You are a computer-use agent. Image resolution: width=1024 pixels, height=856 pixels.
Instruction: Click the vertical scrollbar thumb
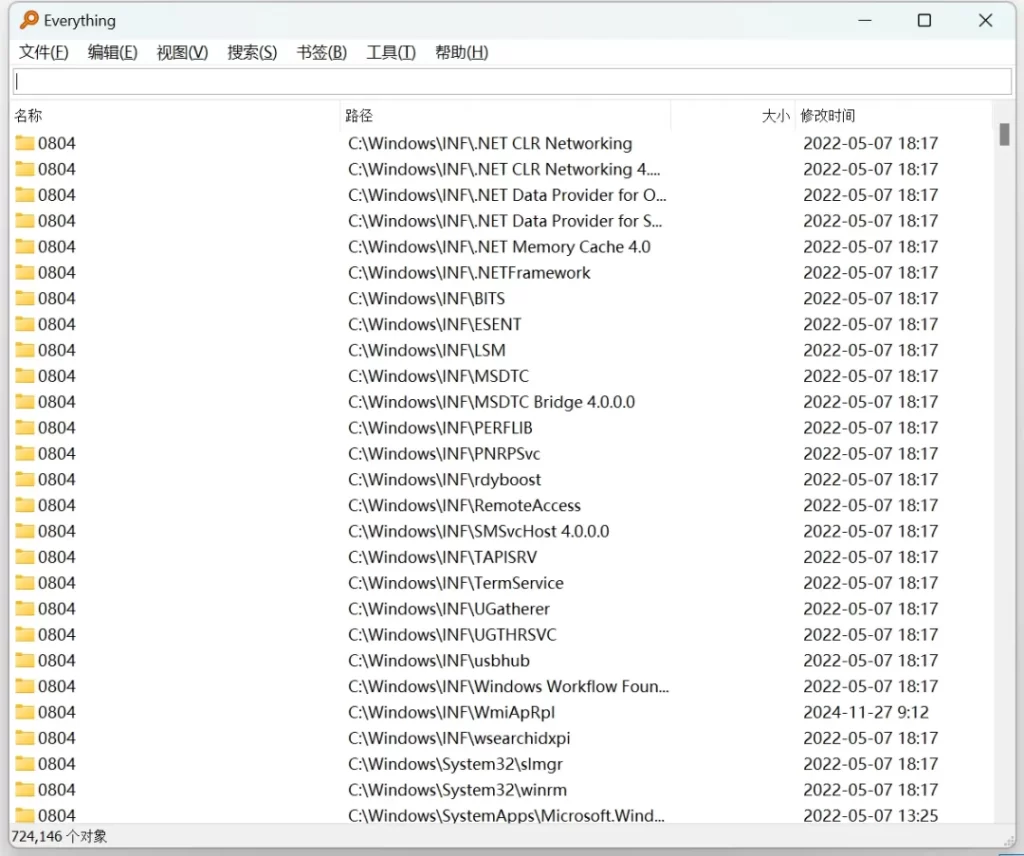point(1004,135)
